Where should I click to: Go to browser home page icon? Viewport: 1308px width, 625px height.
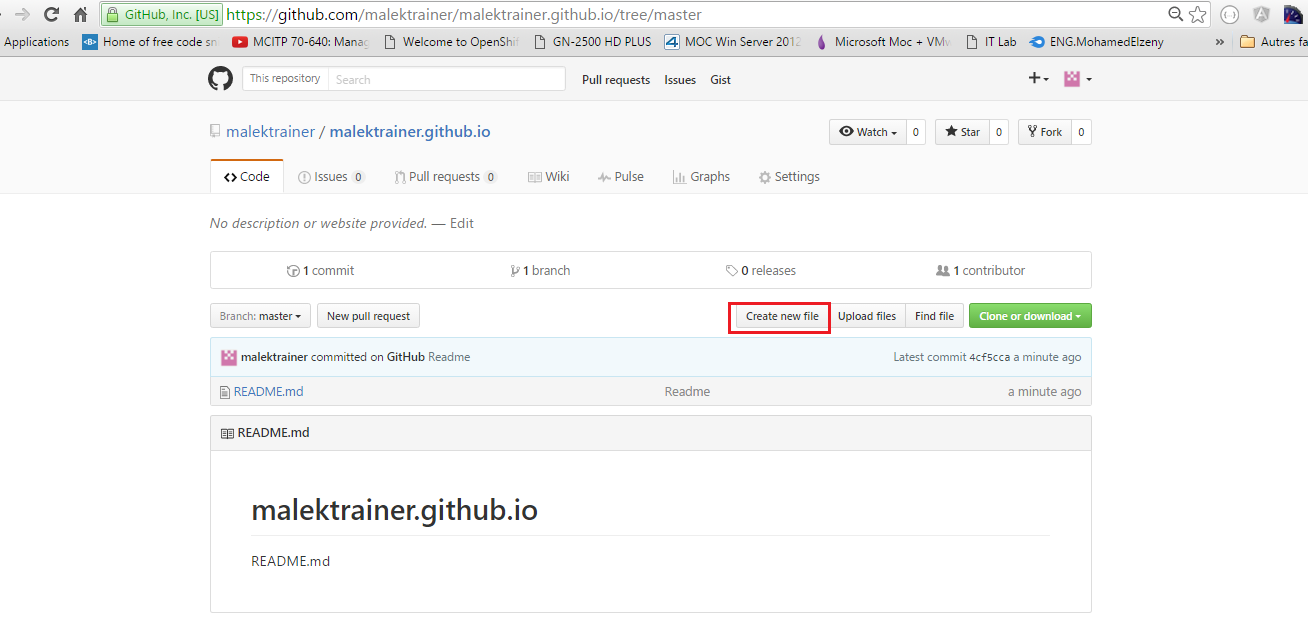(81, 15)
